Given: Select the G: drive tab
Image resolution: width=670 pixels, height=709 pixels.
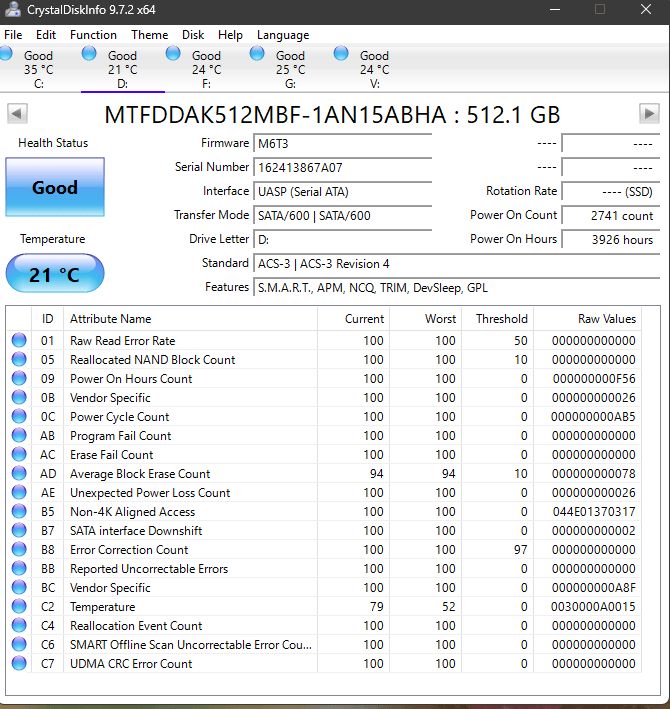Looking at the screenshot, I should [x=291, y=68].
